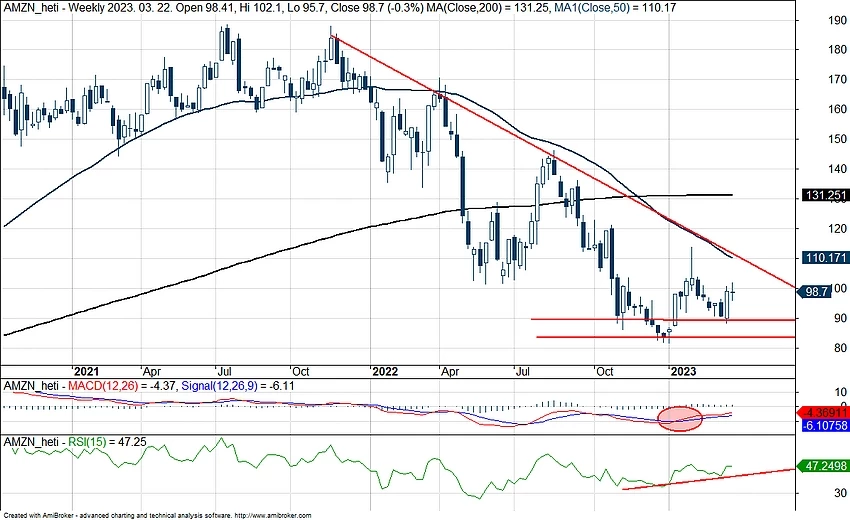Click the 110.171 MA50 price label

point(825,258)
